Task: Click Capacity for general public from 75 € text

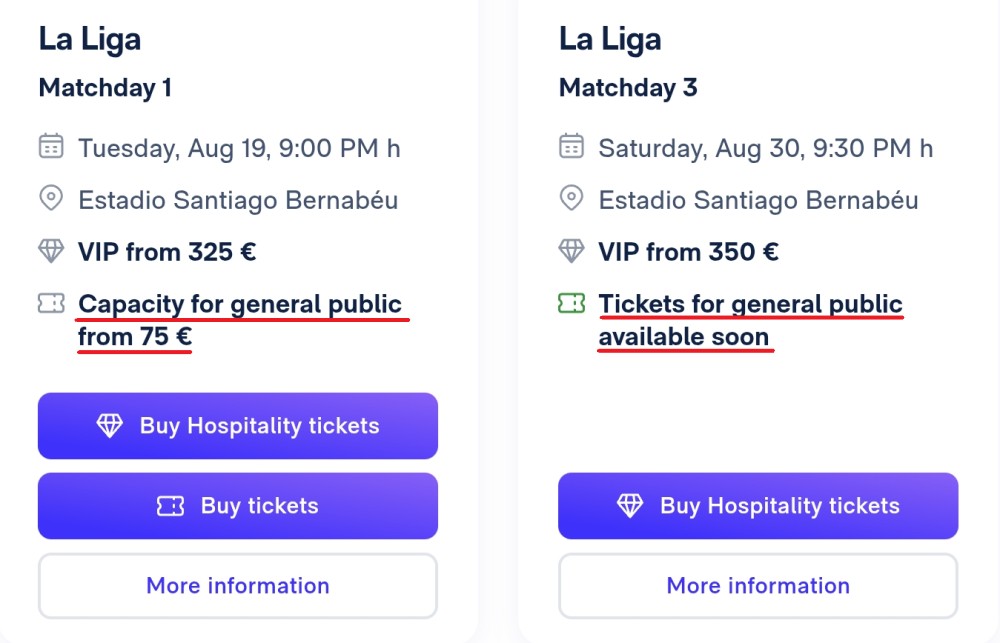Action: coord(240,320)
